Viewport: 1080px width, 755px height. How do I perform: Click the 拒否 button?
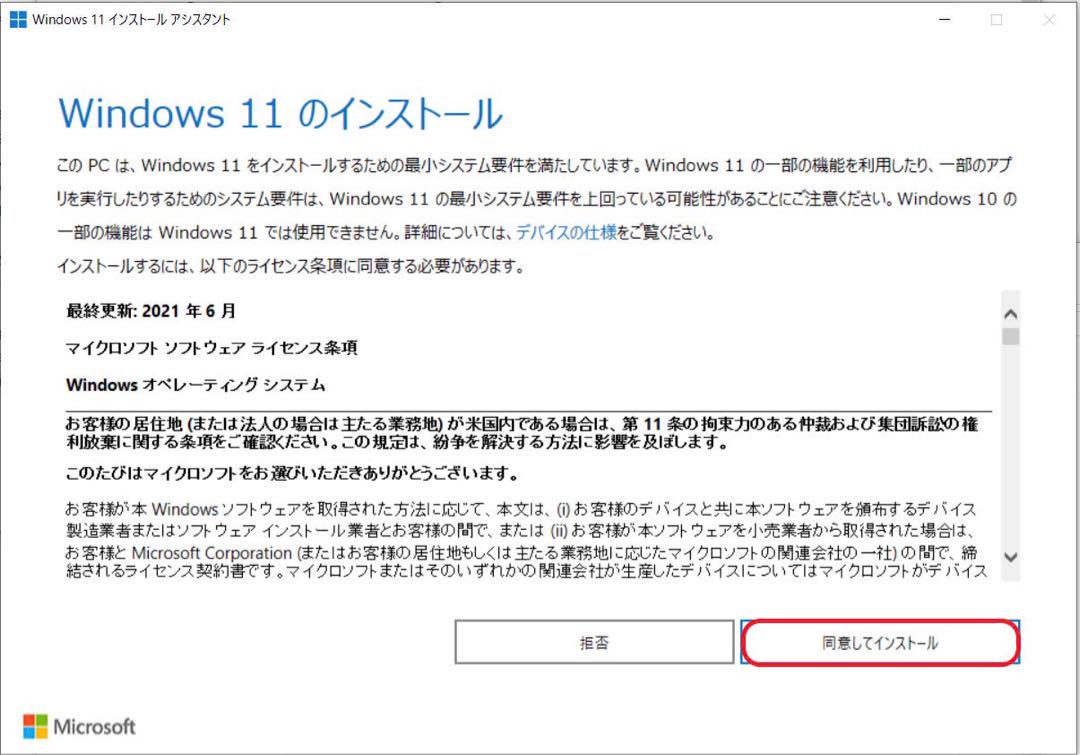594,643
